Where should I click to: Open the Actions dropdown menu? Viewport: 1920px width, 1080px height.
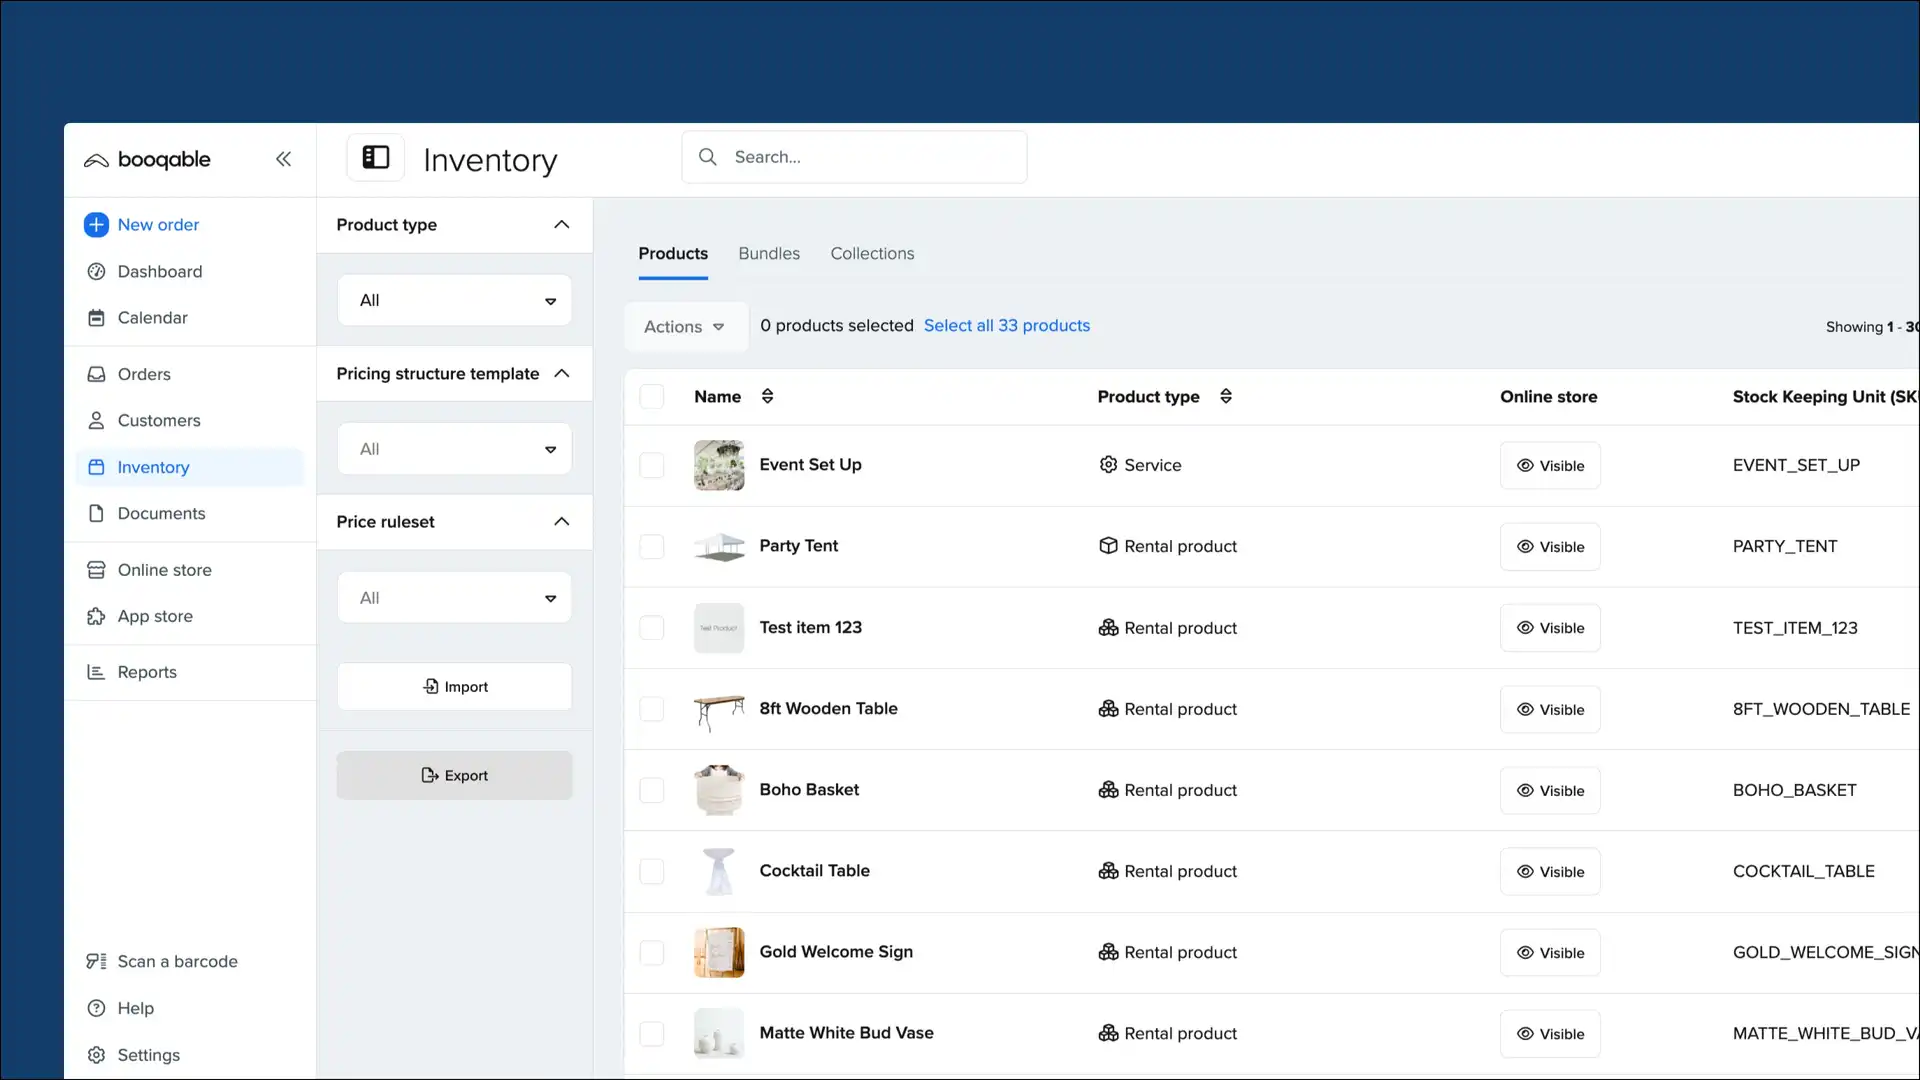coord(684,326)
